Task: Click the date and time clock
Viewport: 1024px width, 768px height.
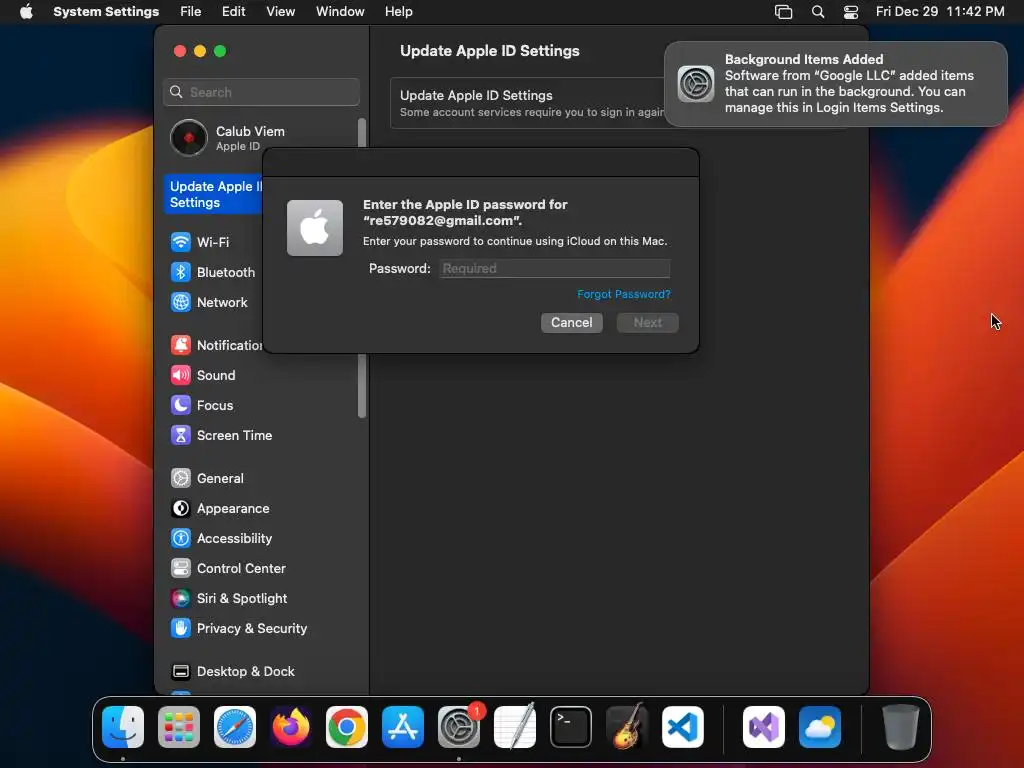Action: coord(940,12)
